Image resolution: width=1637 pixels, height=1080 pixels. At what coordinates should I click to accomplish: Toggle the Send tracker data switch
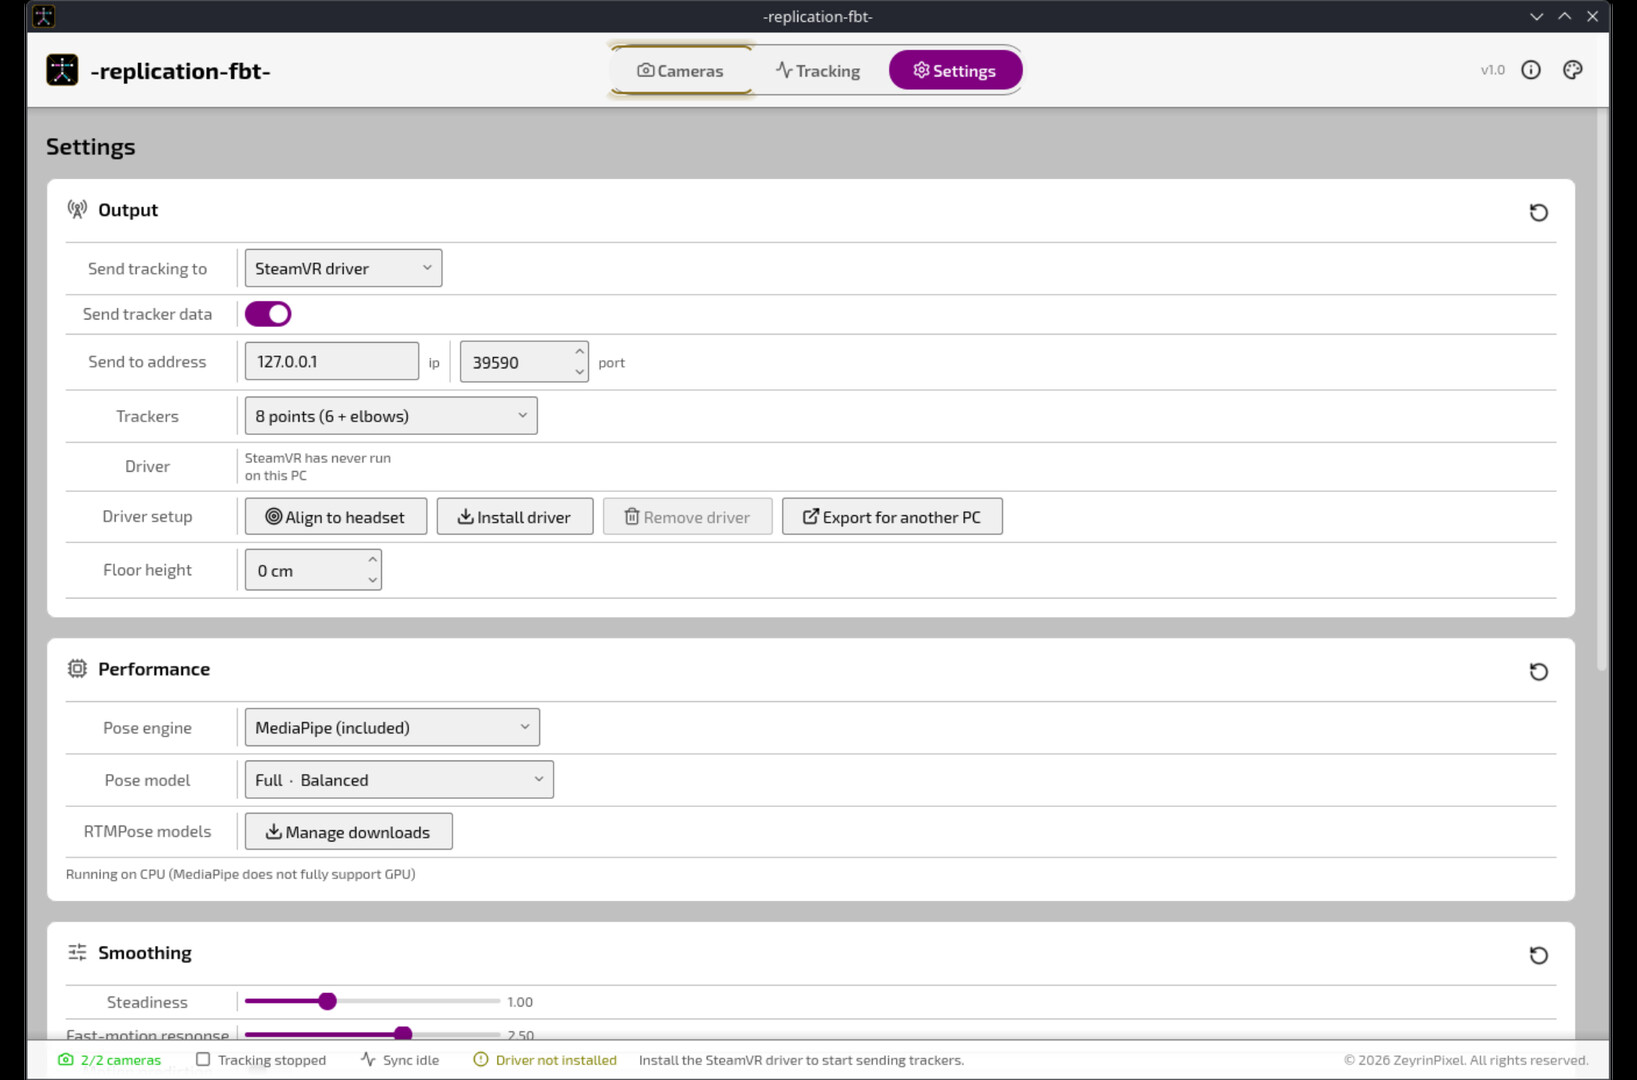[x=268, y=314]
